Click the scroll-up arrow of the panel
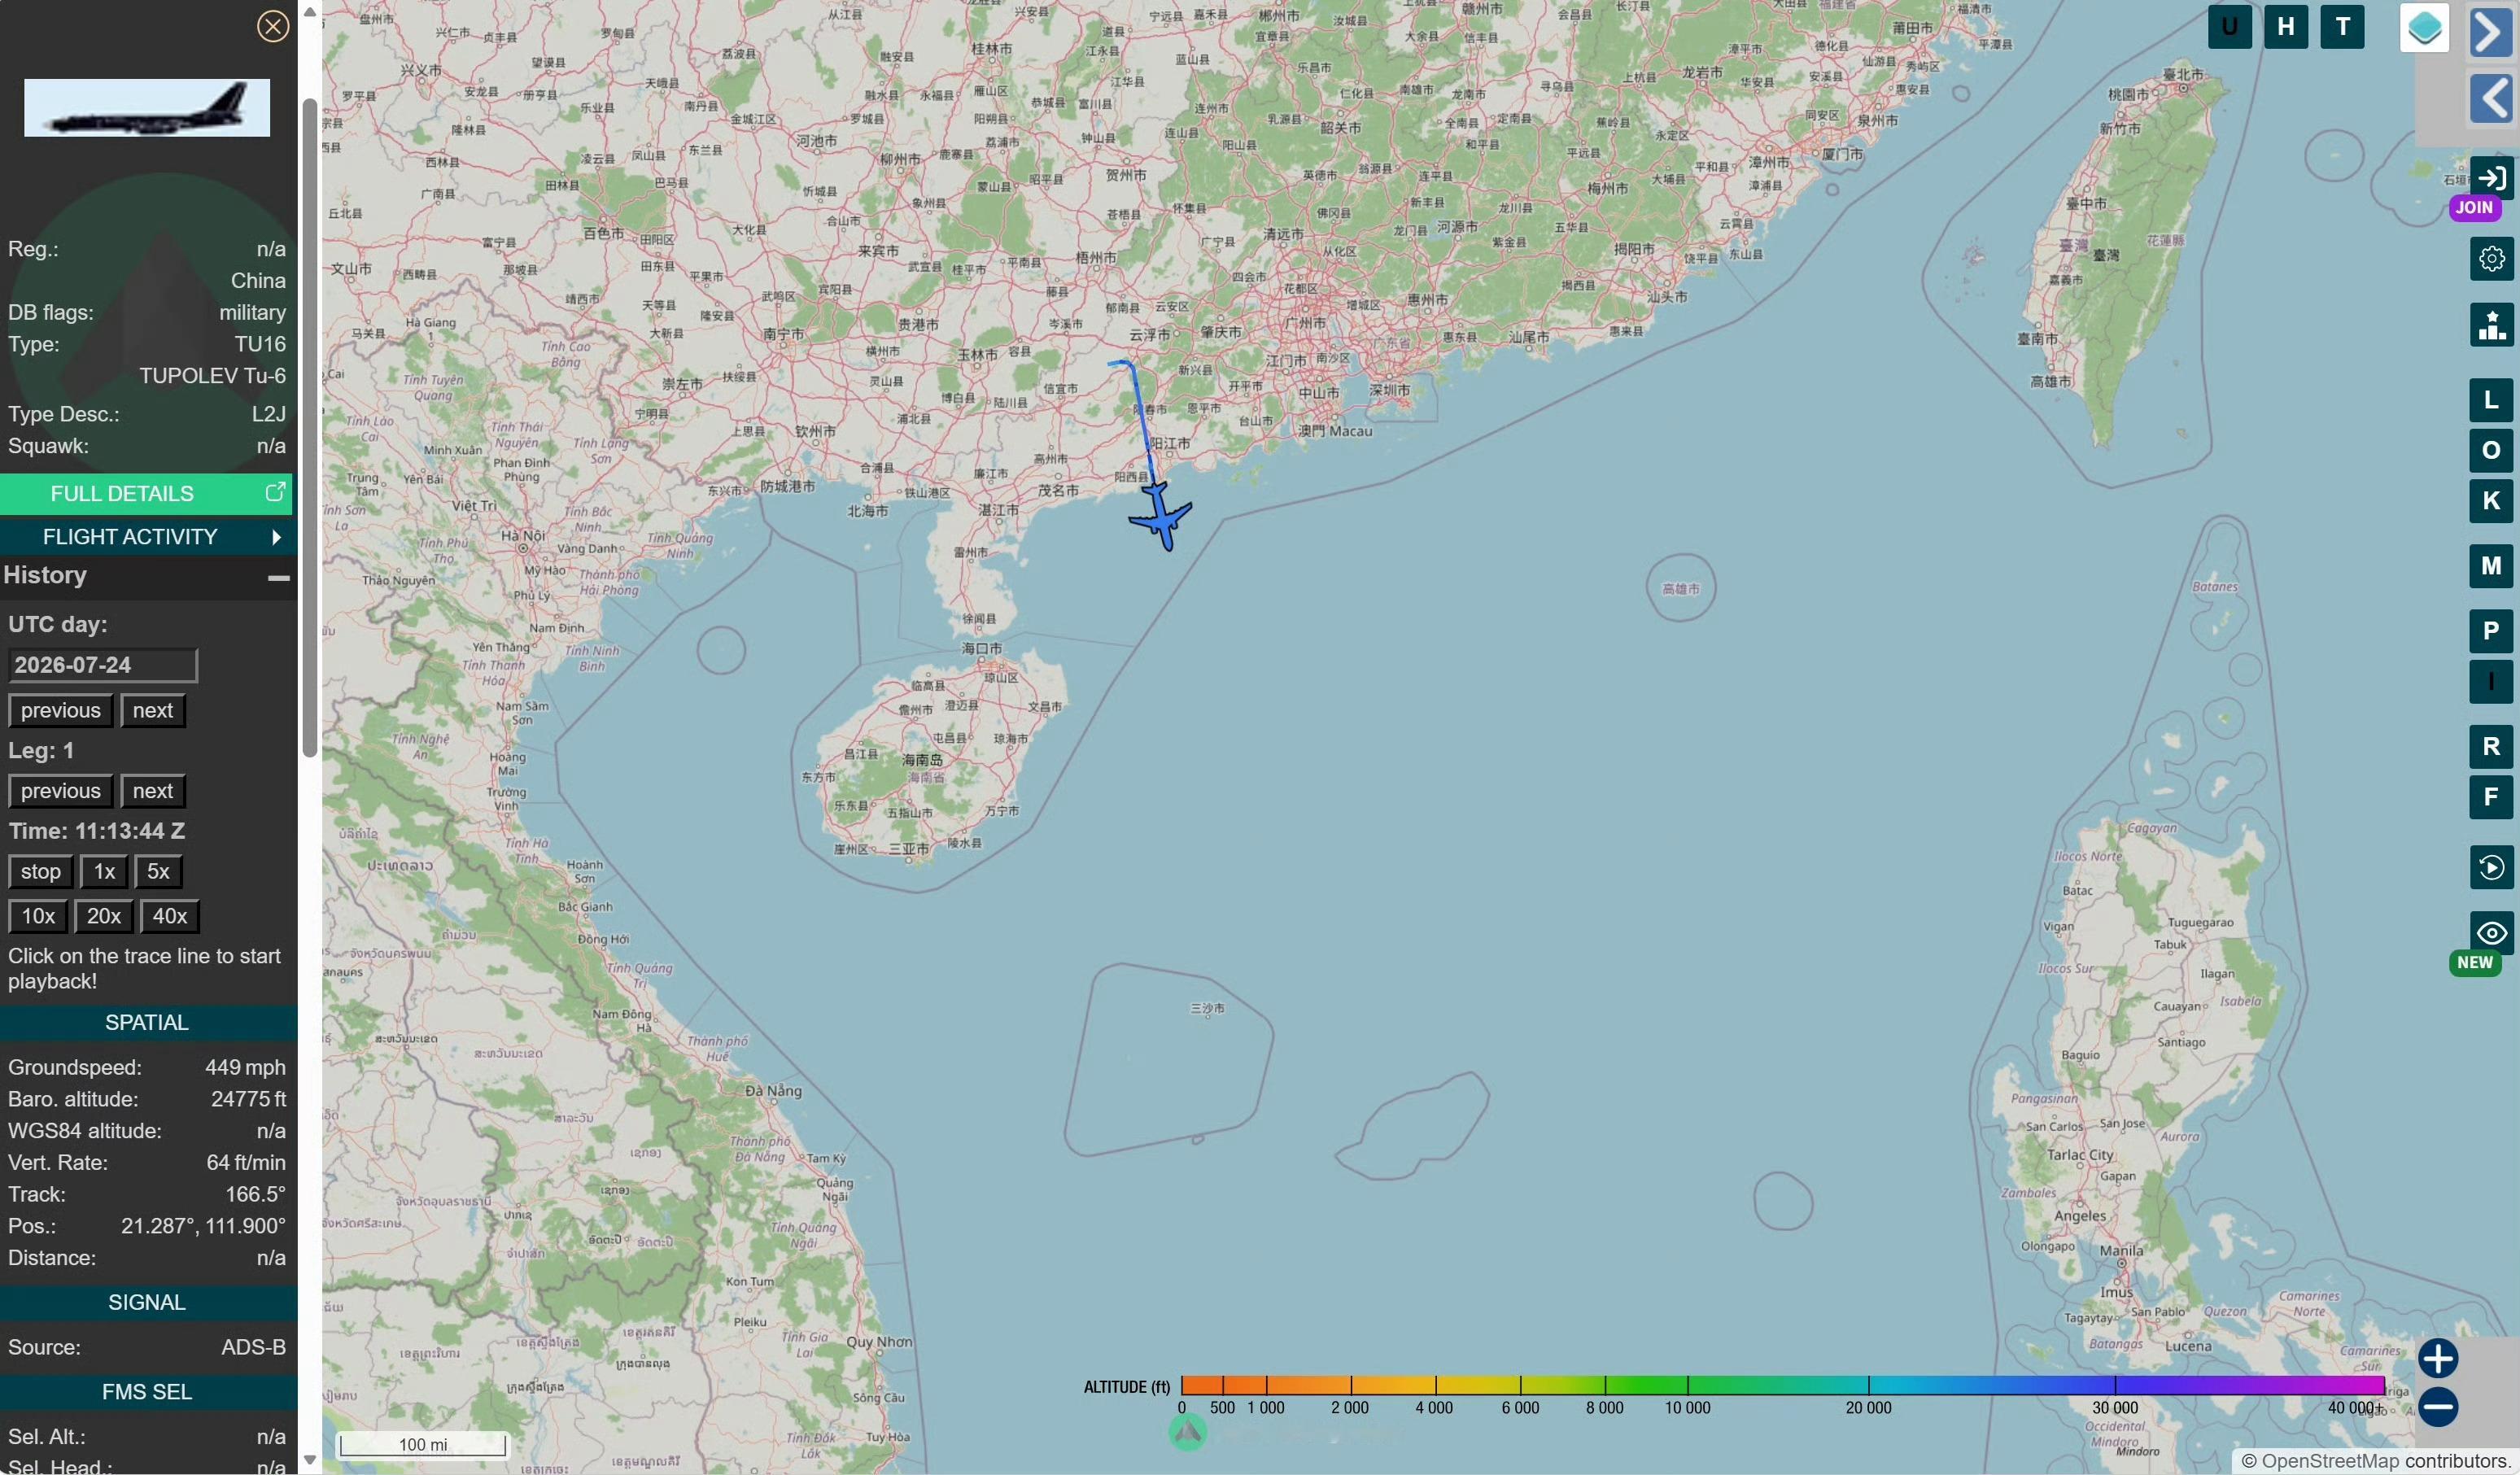 click(310, 12)
